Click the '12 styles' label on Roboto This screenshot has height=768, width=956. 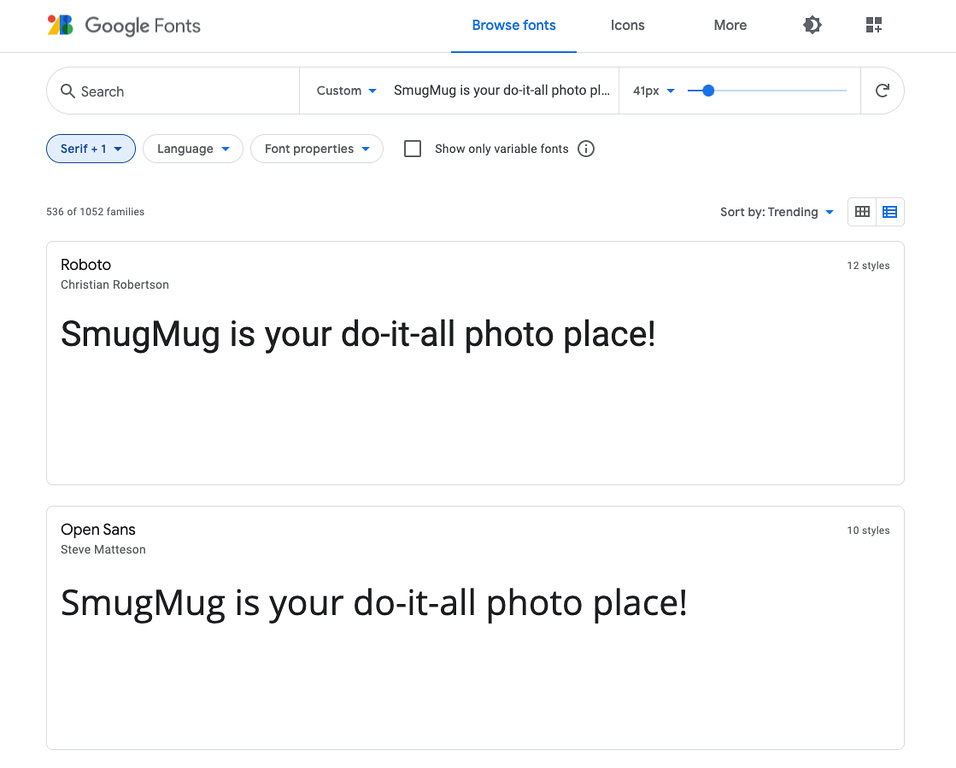[x=868, y=266]
